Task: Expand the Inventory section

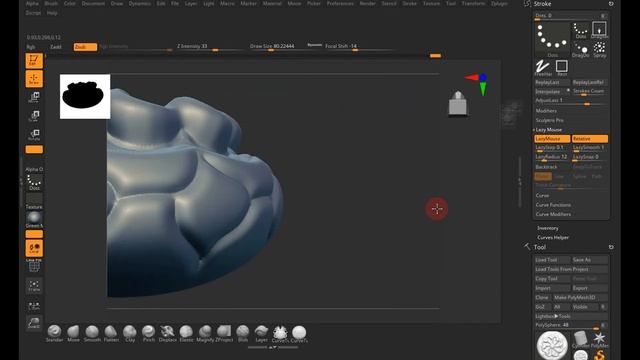Action: pyautogui.click(x=547, y=228)
